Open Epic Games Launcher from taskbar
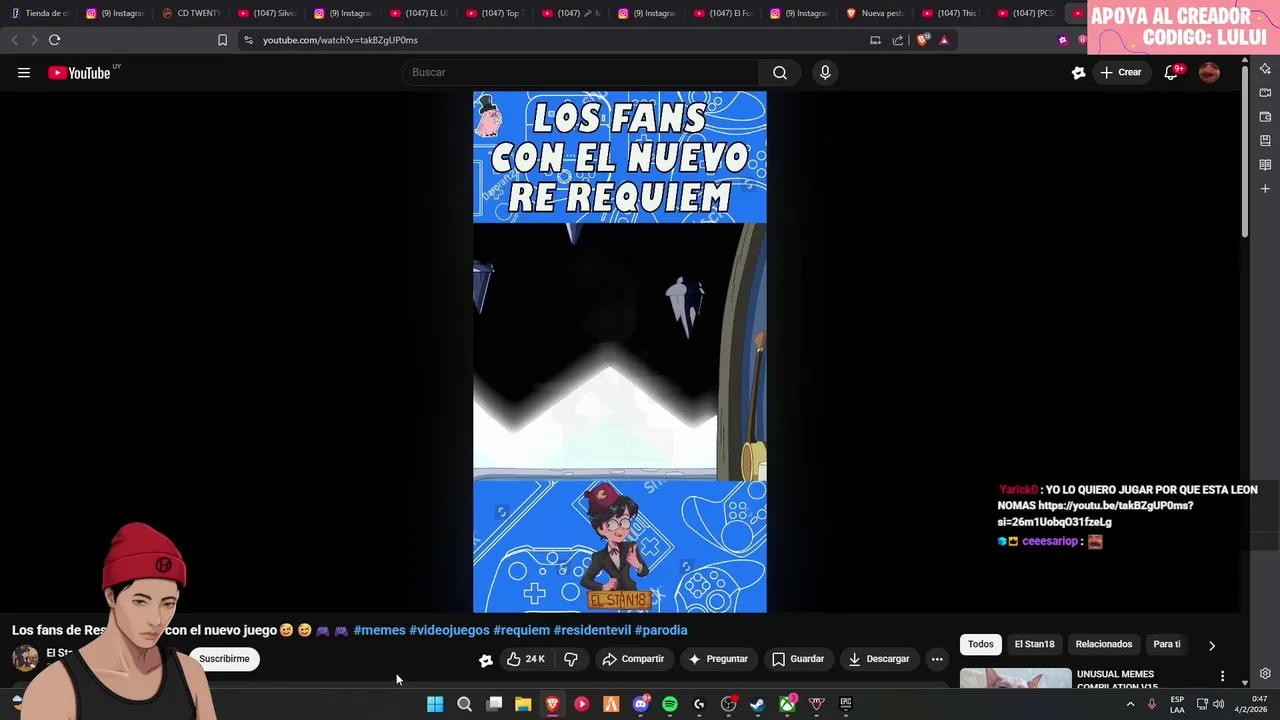 tap(846, 704)
